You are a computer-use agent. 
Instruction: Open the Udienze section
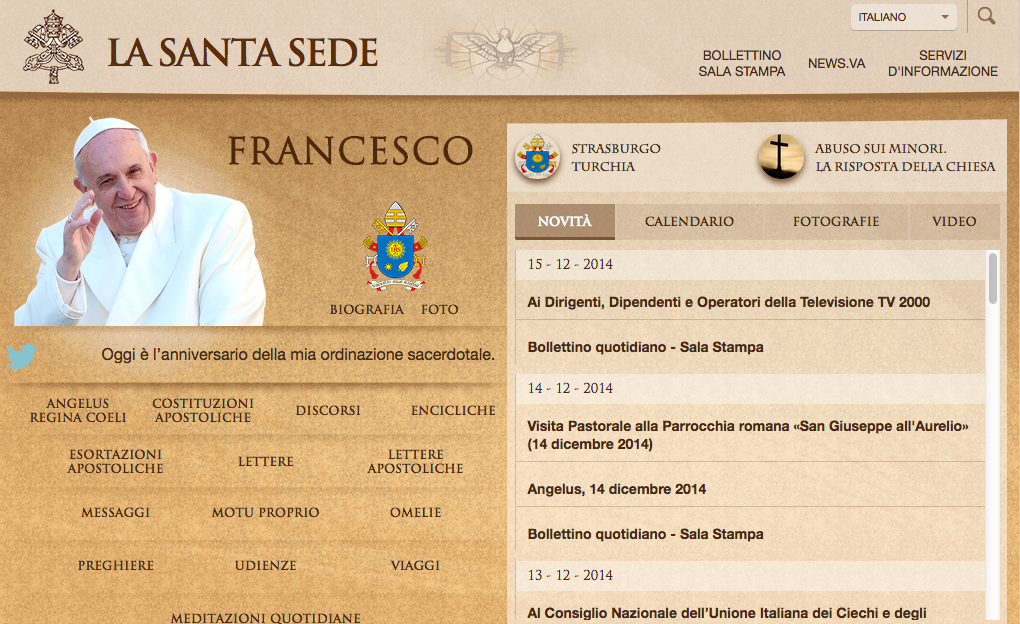click(x=265, y=565)
